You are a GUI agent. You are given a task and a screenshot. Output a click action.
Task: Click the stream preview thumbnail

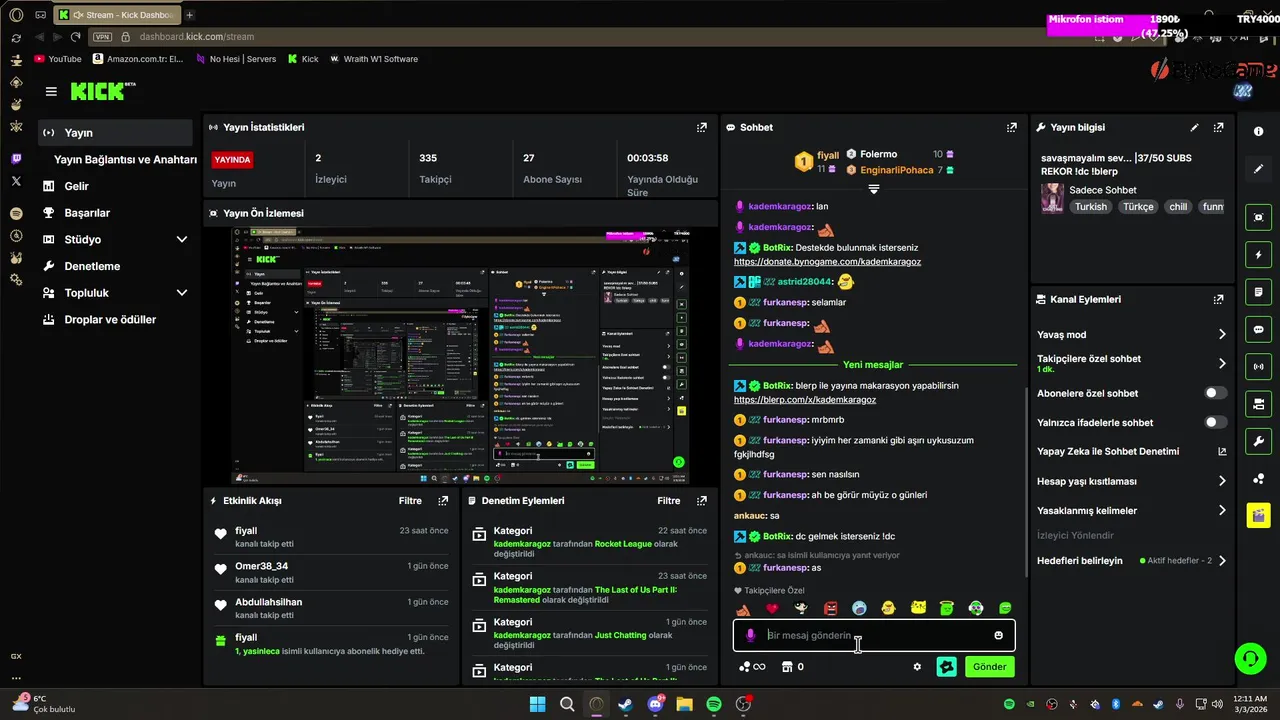click(x=460, y=356)
